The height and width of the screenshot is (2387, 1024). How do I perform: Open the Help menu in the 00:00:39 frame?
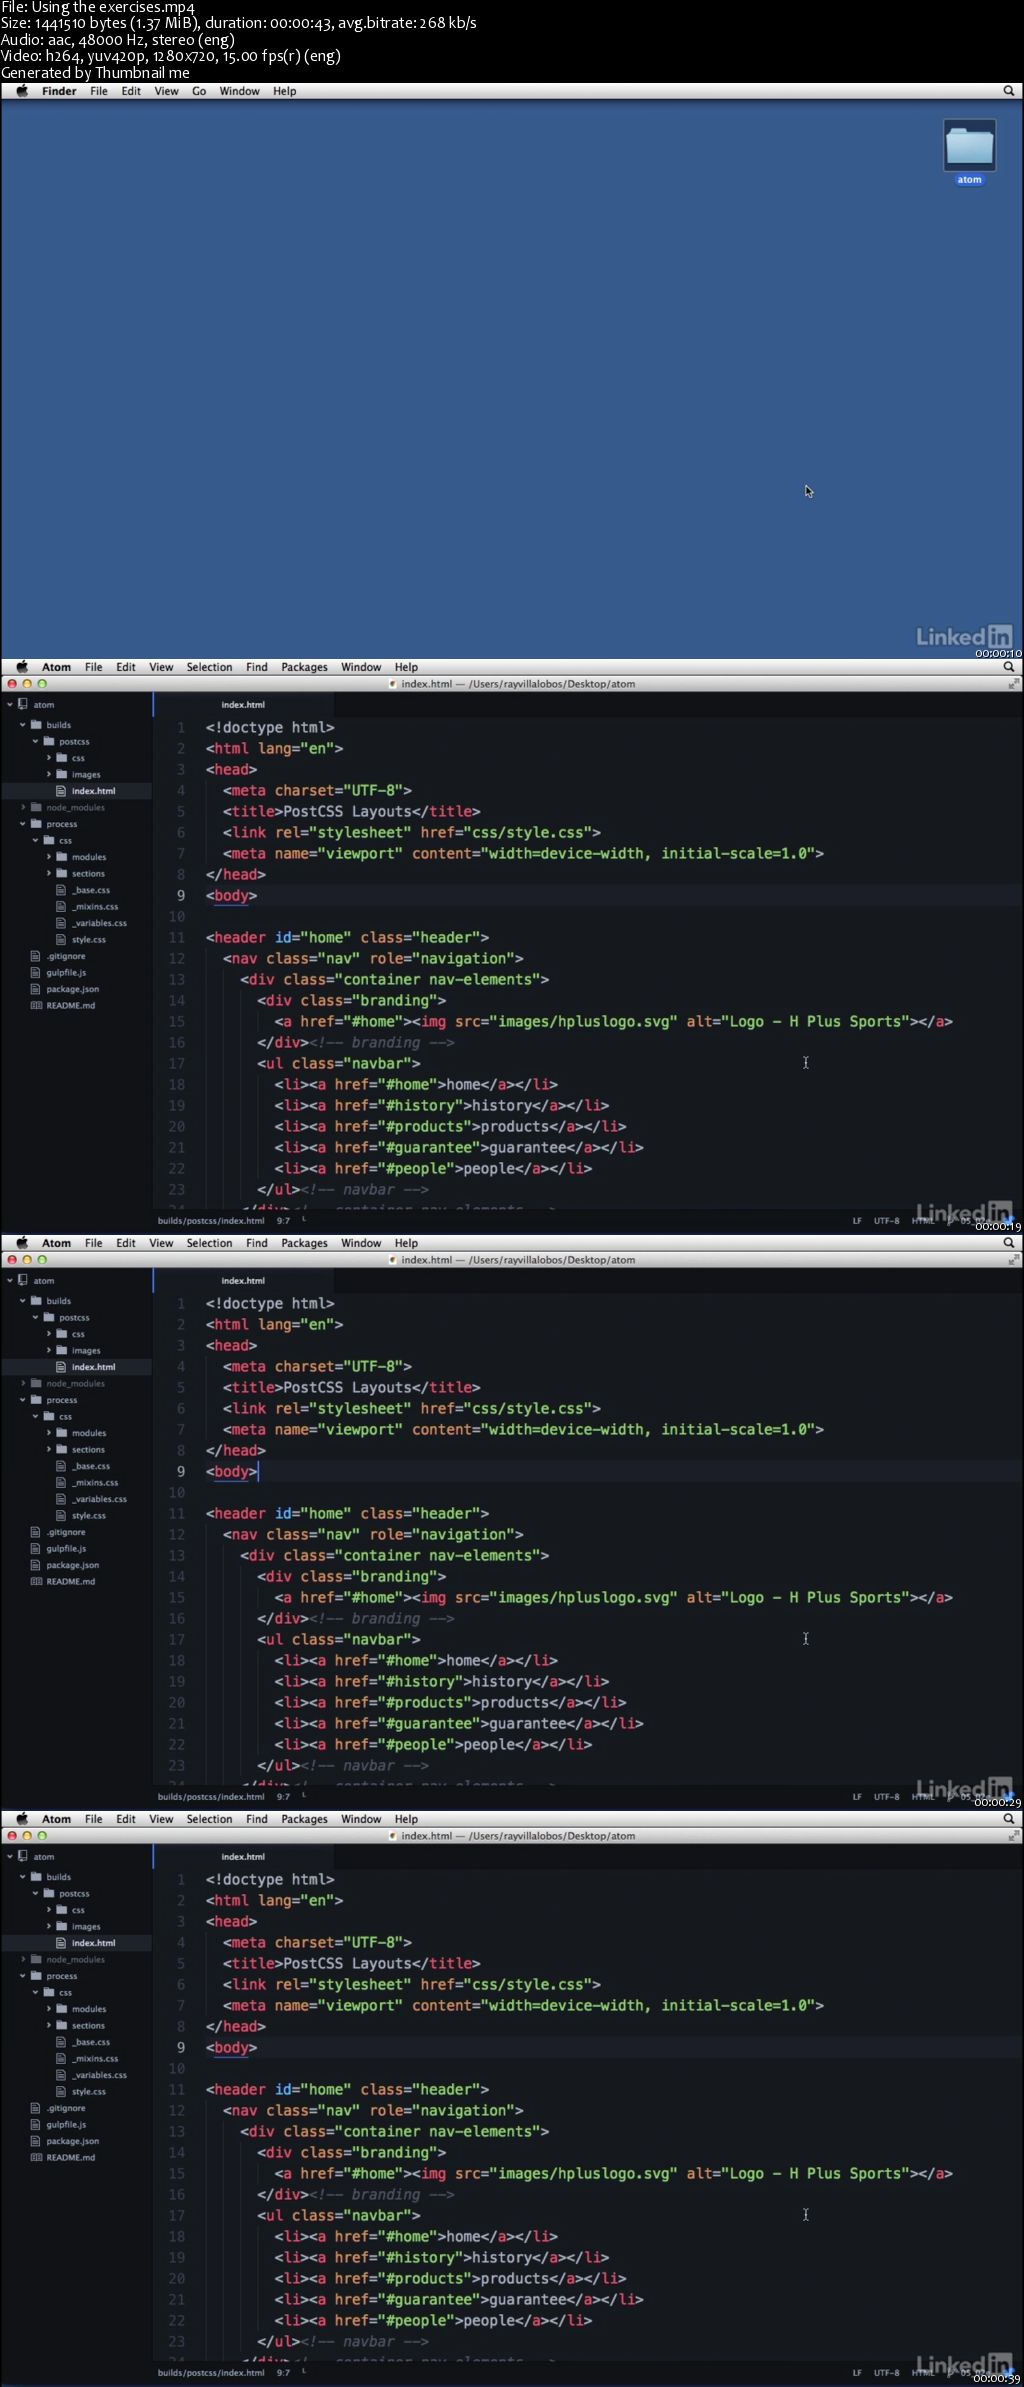[406, 1819]
